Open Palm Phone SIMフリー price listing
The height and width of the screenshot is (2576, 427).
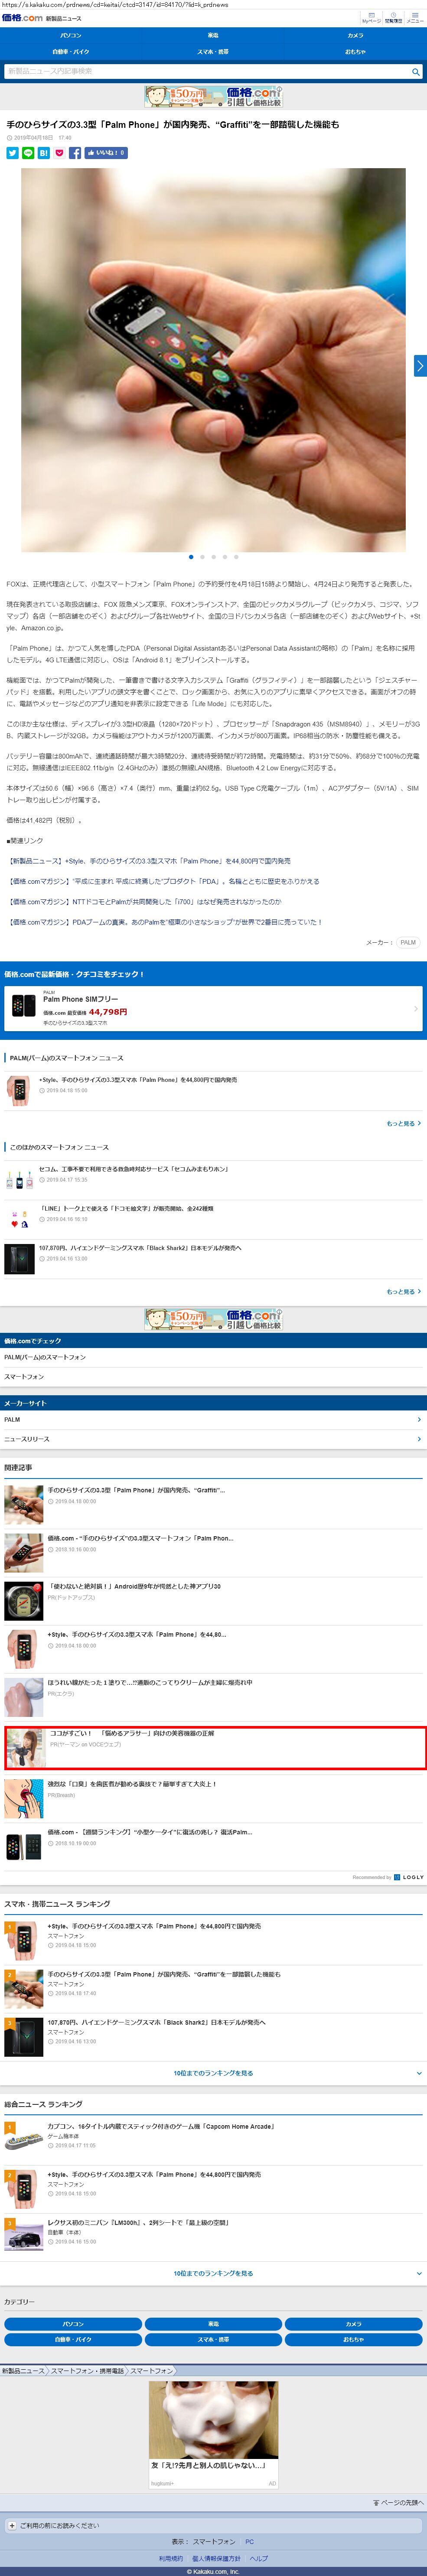click(x=213, y=1009)
